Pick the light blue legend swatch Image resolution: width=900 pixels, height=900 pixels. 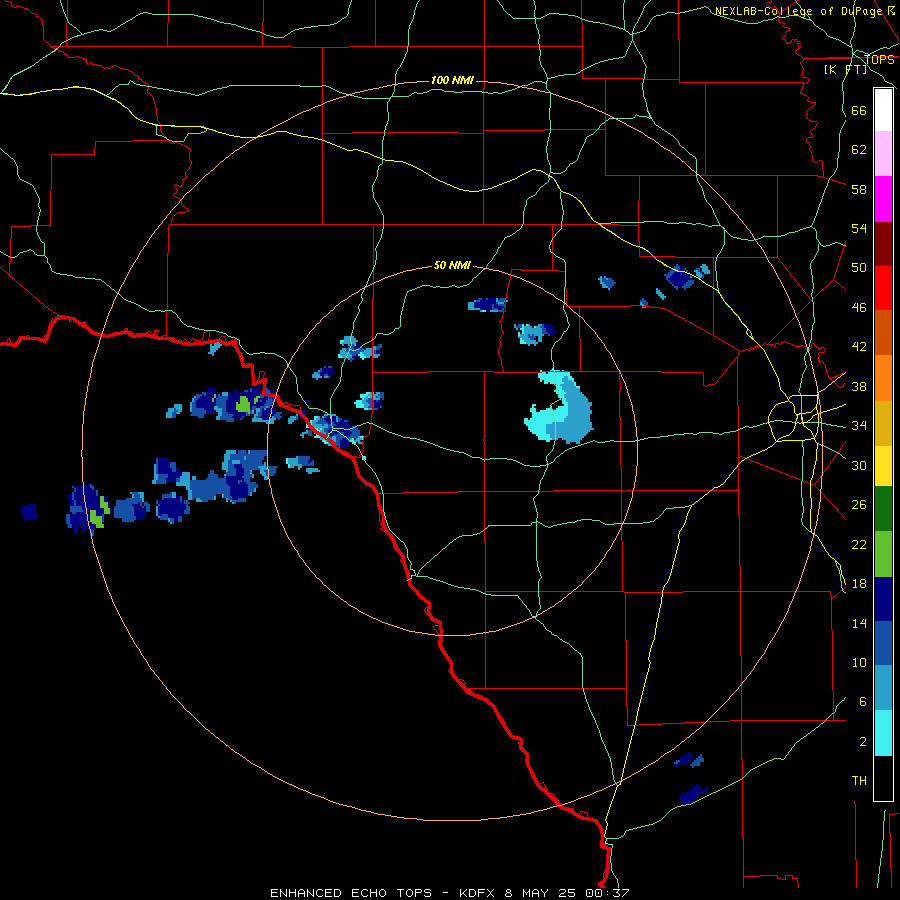883,688
